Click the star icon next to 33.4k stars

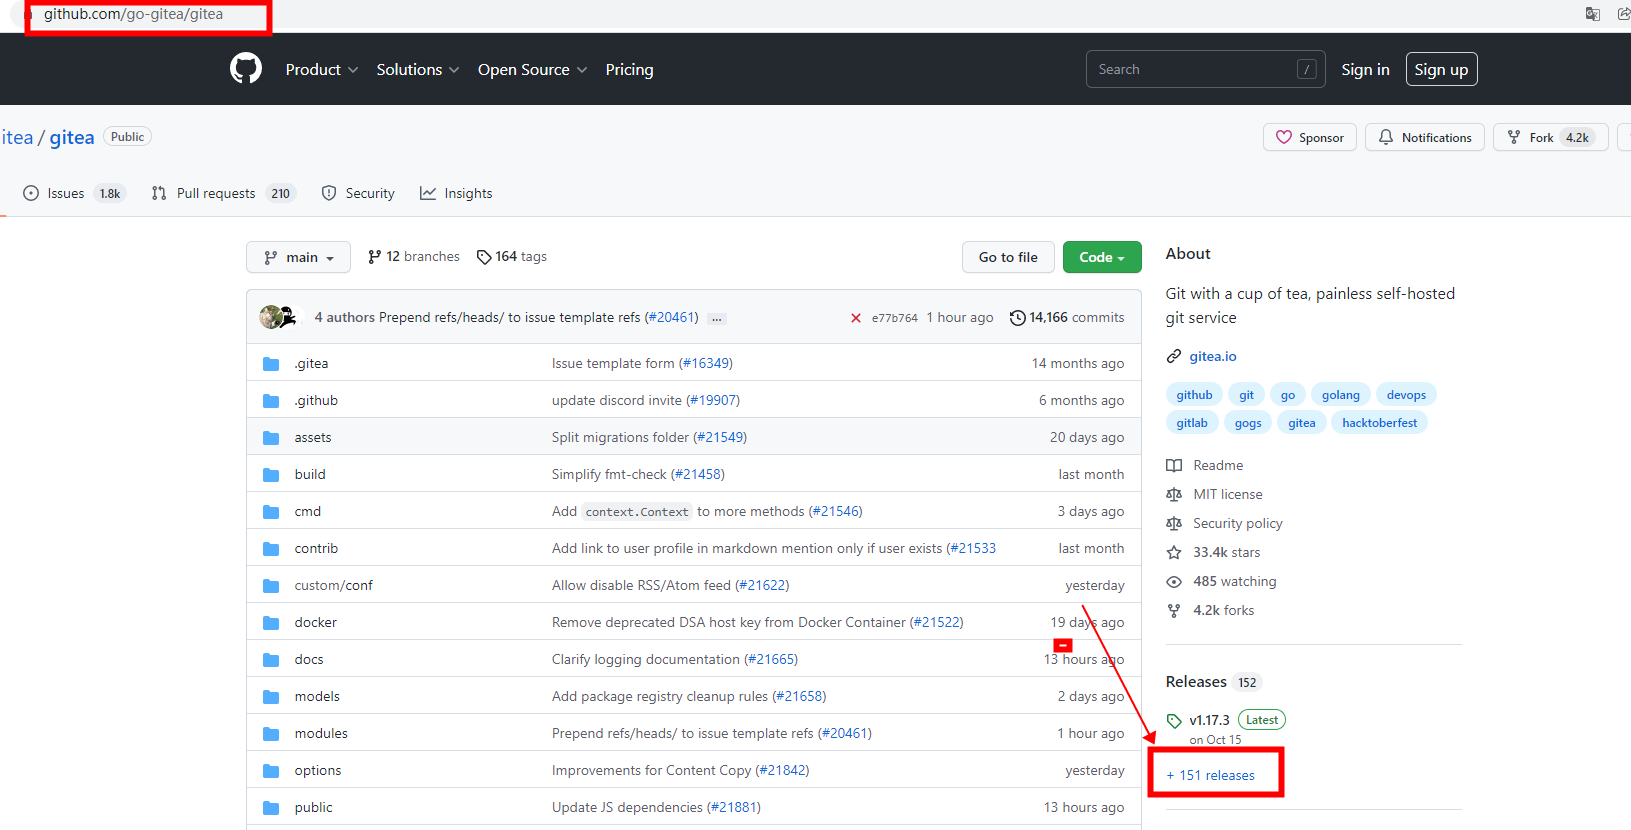(x=1174, y=552)
